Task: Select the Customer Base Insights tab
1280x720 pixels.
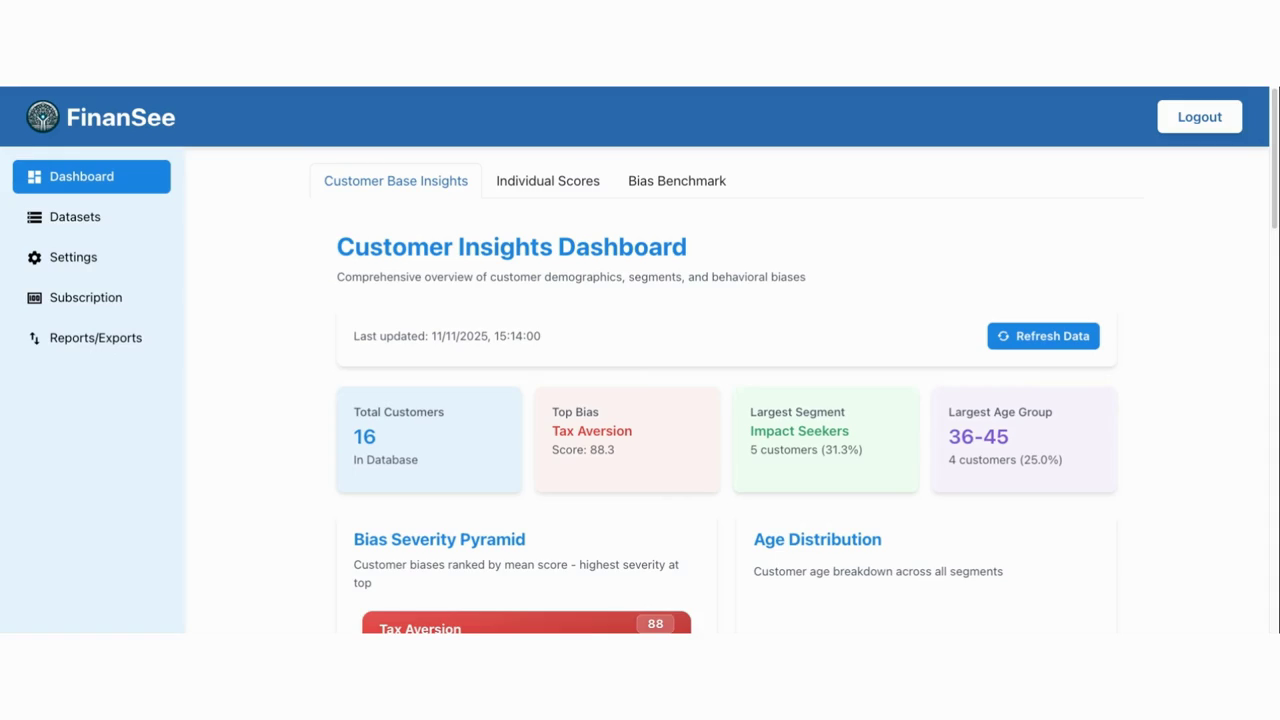Action: coord(395,181)
